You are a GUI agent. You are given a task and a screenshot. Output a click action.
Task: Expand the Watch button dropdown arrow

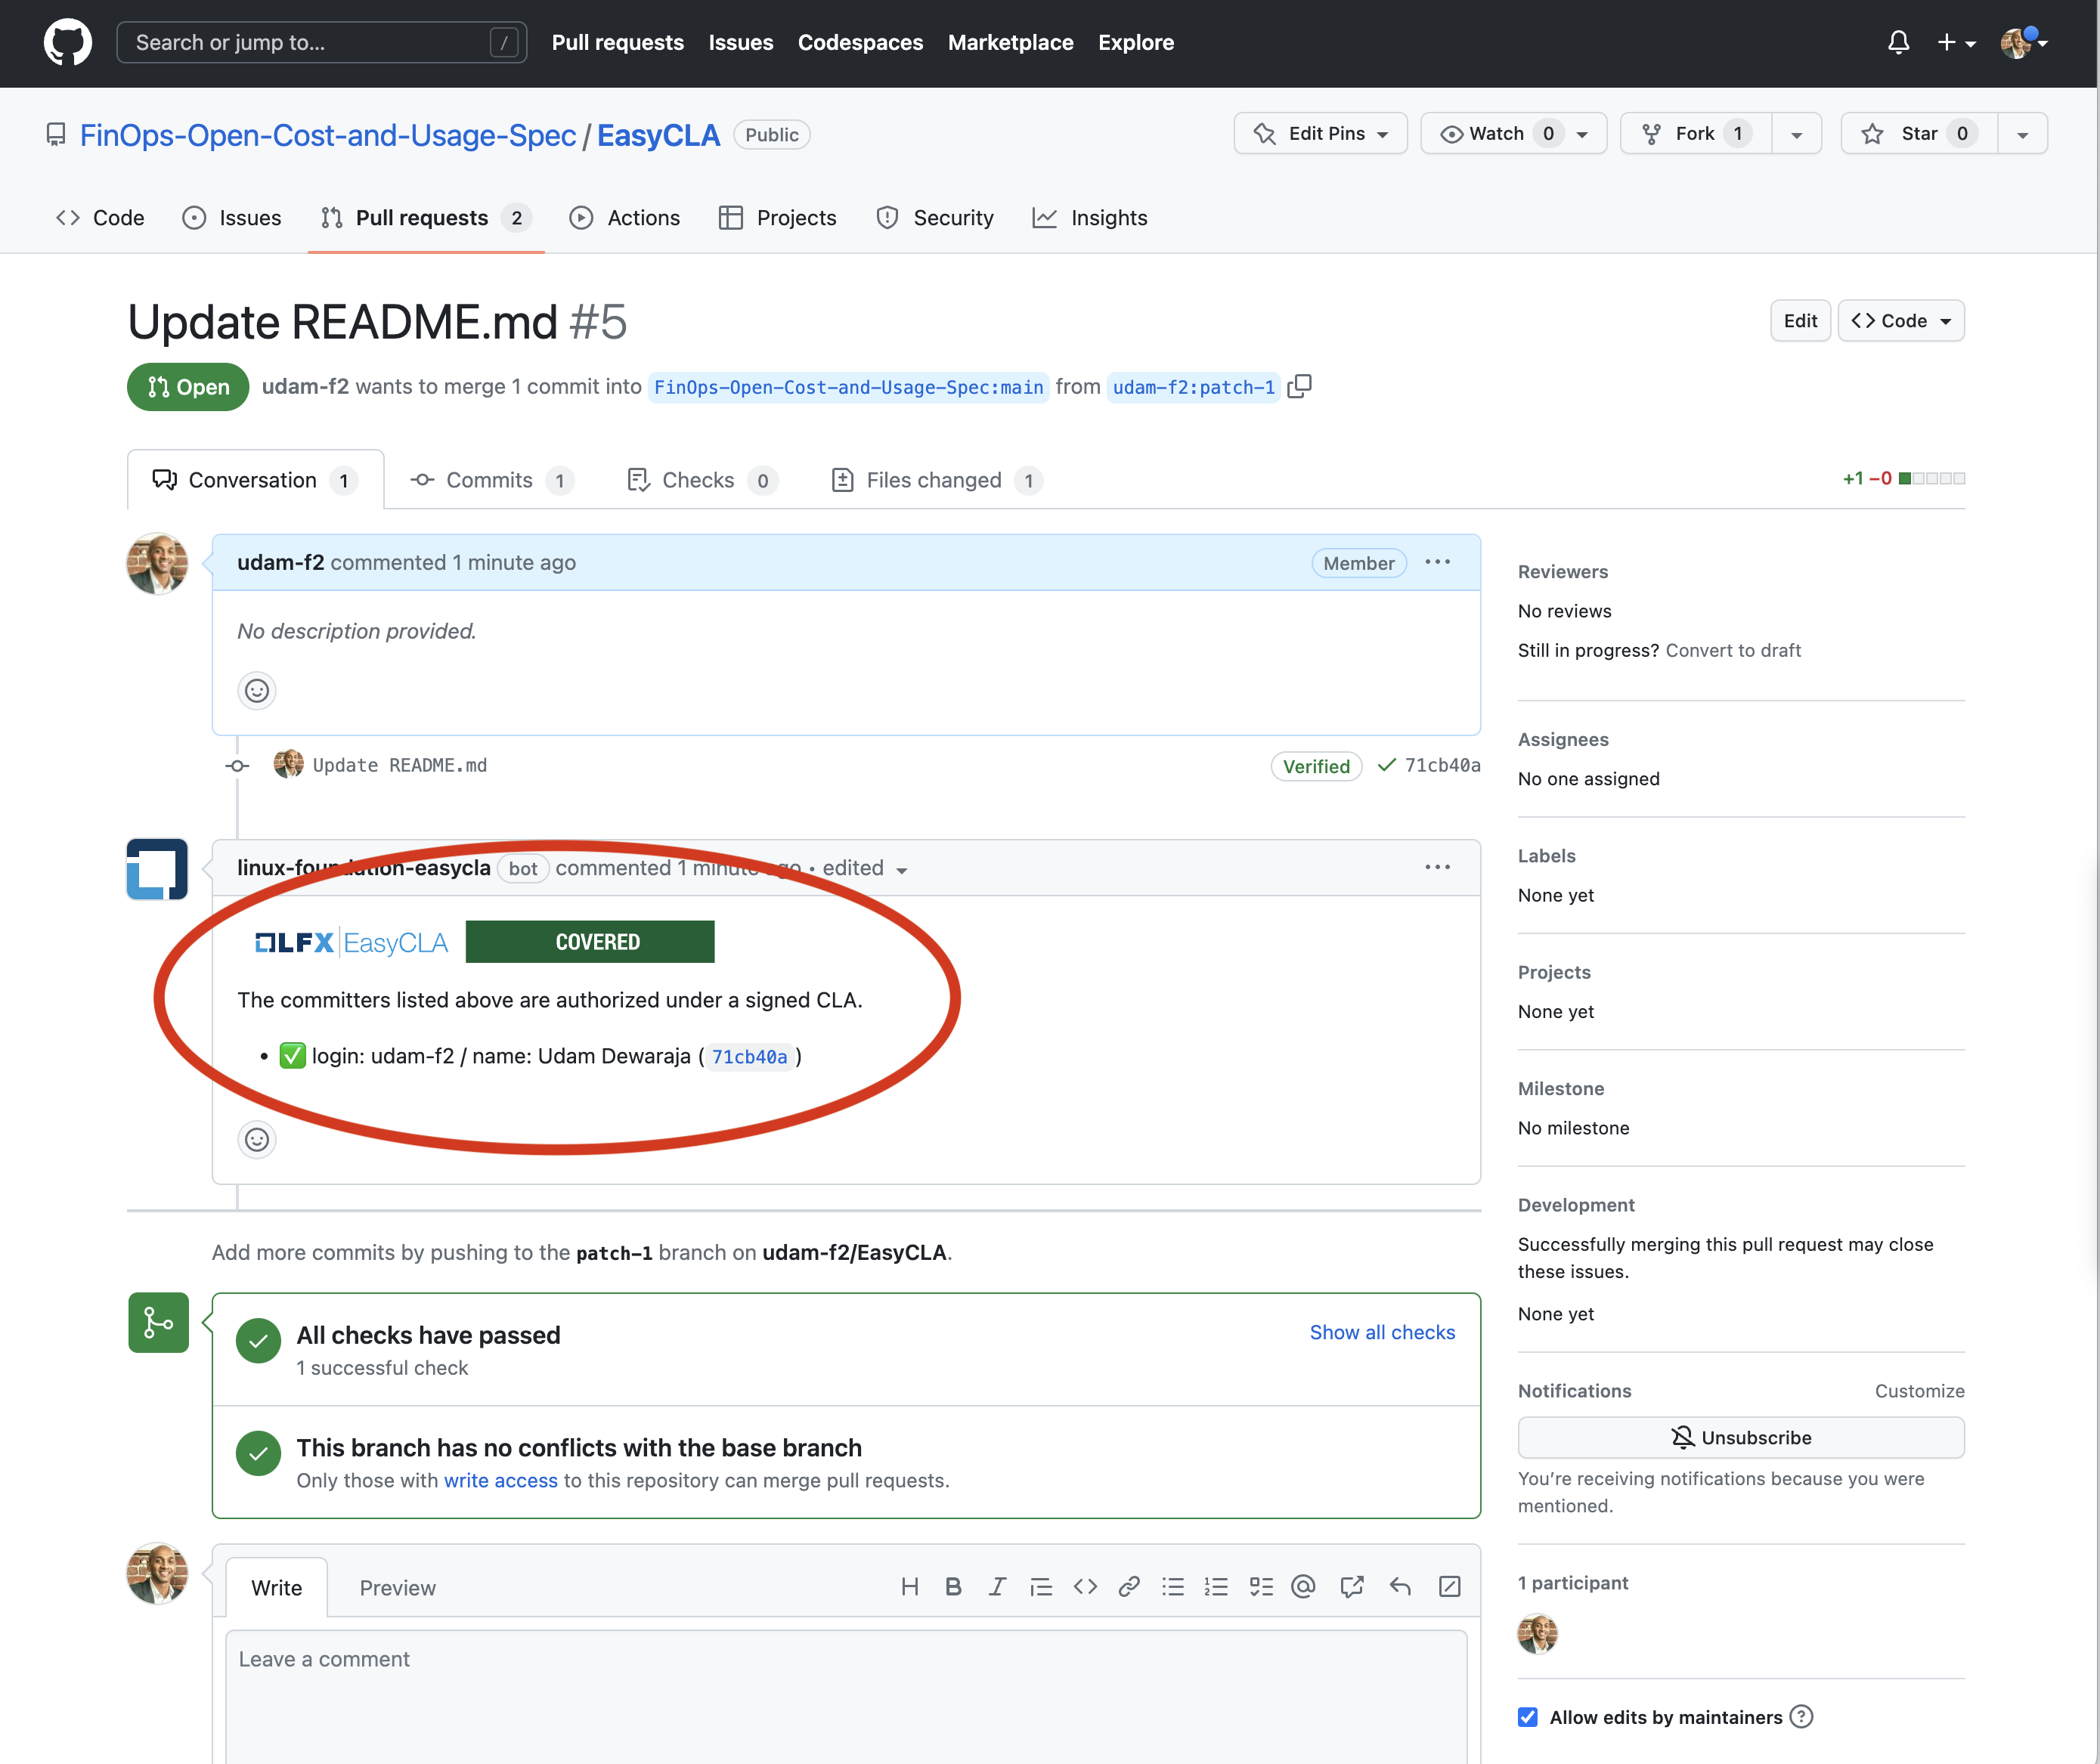click(1584, 133)
